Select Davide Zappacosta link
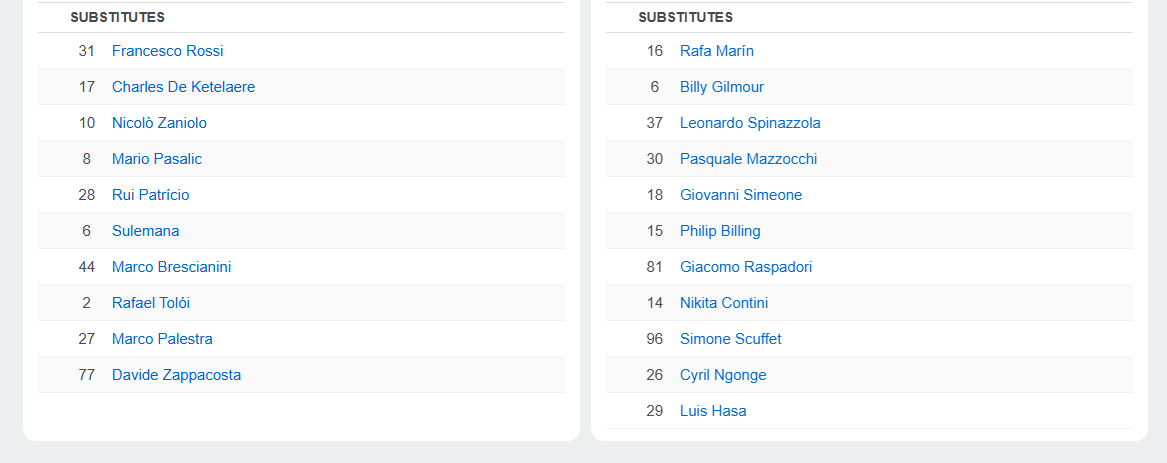This screenshot has width=1167, height=463. pos(176,375)
